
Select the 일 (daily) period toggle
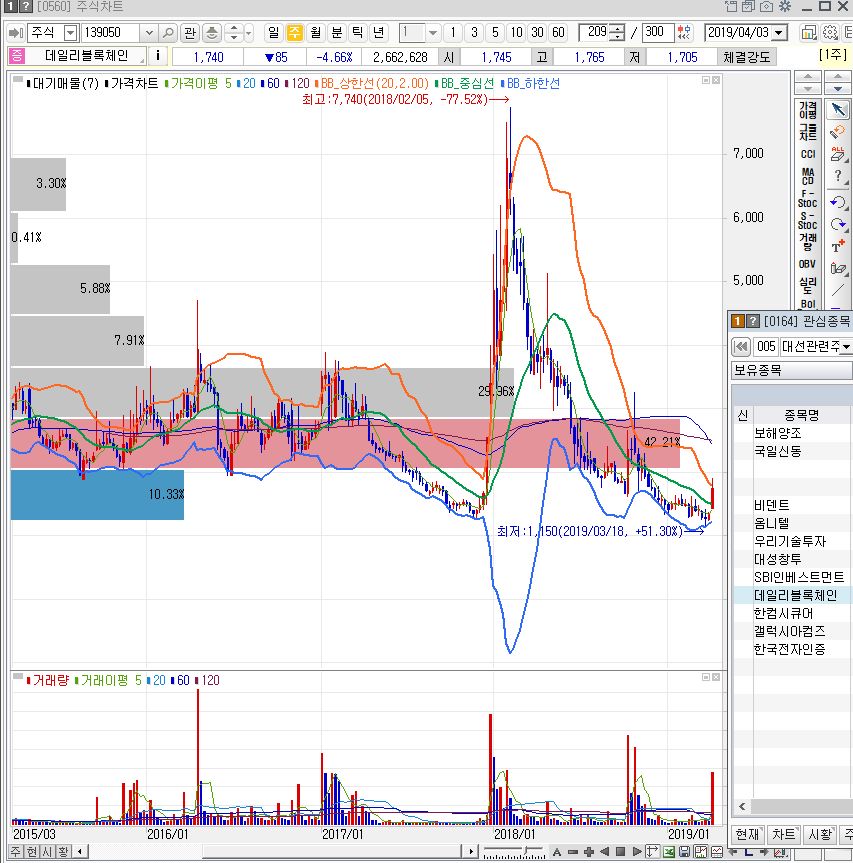tap(274, 32)
